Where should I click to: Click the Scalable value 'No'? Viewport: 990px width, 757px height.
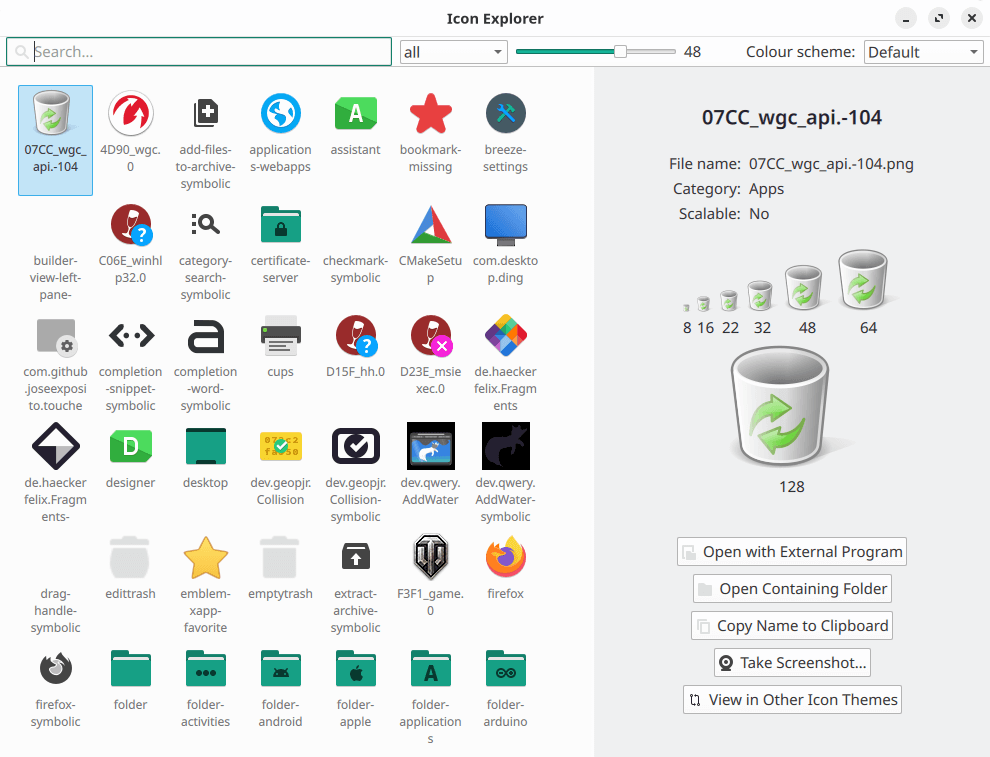(759, 214)
